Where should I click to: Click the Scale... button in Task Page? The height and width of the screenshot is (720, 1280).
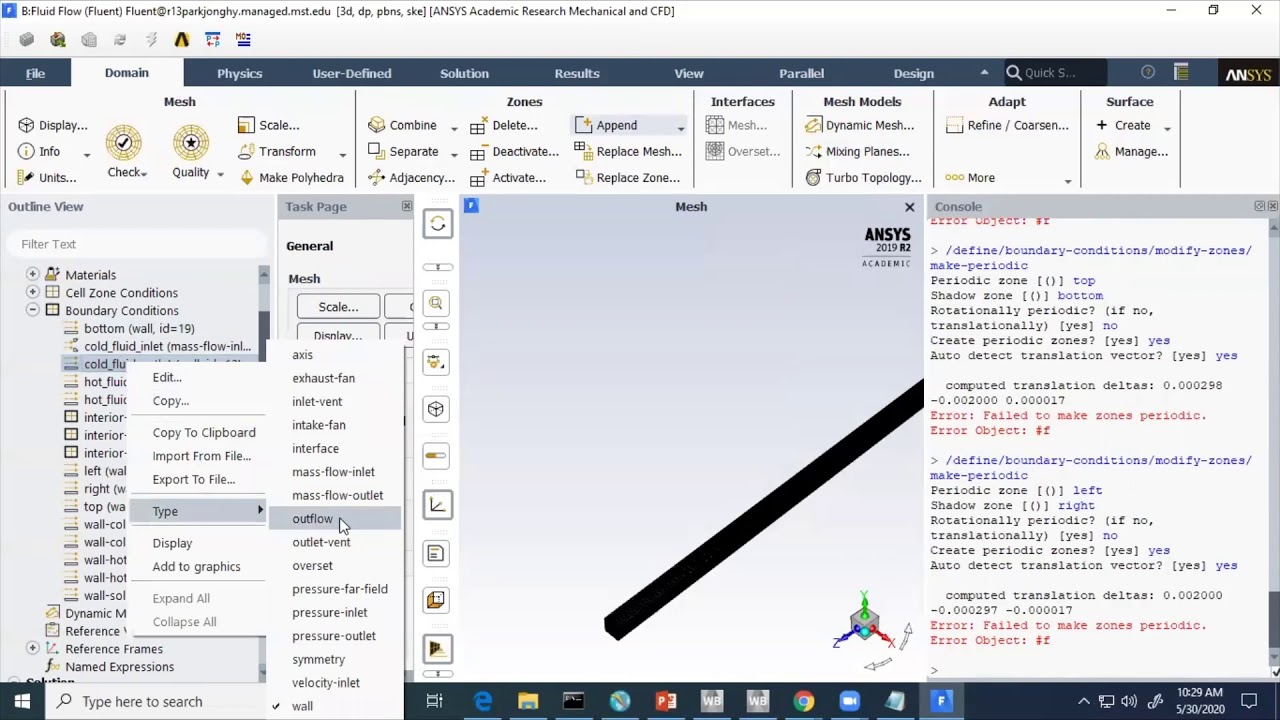coord(338,307)
